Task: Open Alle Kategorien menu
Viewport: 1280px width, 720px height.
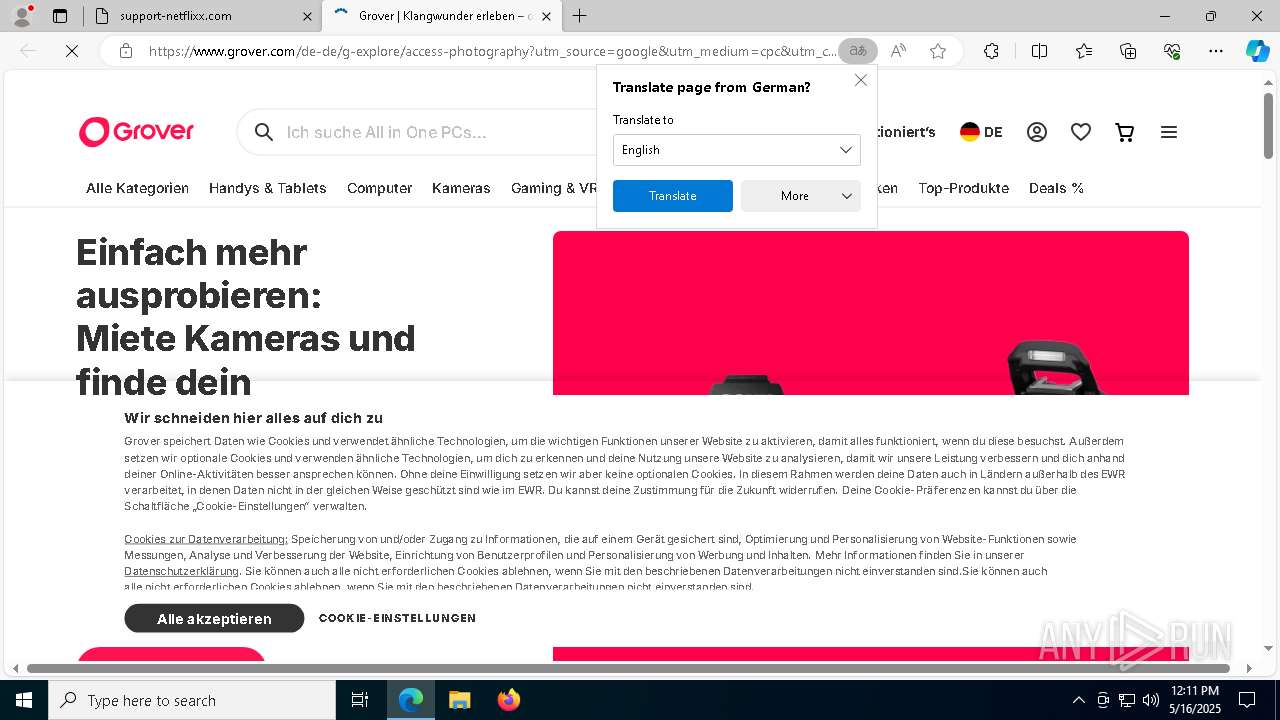Action: (x=137, y=188)
